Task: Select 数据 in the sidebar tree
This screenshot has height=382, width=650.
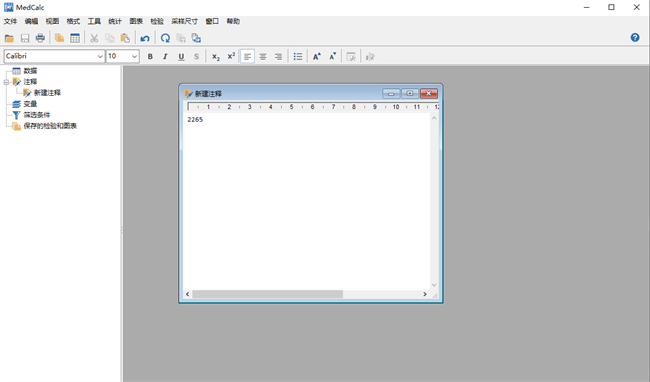Action: tap(30, 71)
